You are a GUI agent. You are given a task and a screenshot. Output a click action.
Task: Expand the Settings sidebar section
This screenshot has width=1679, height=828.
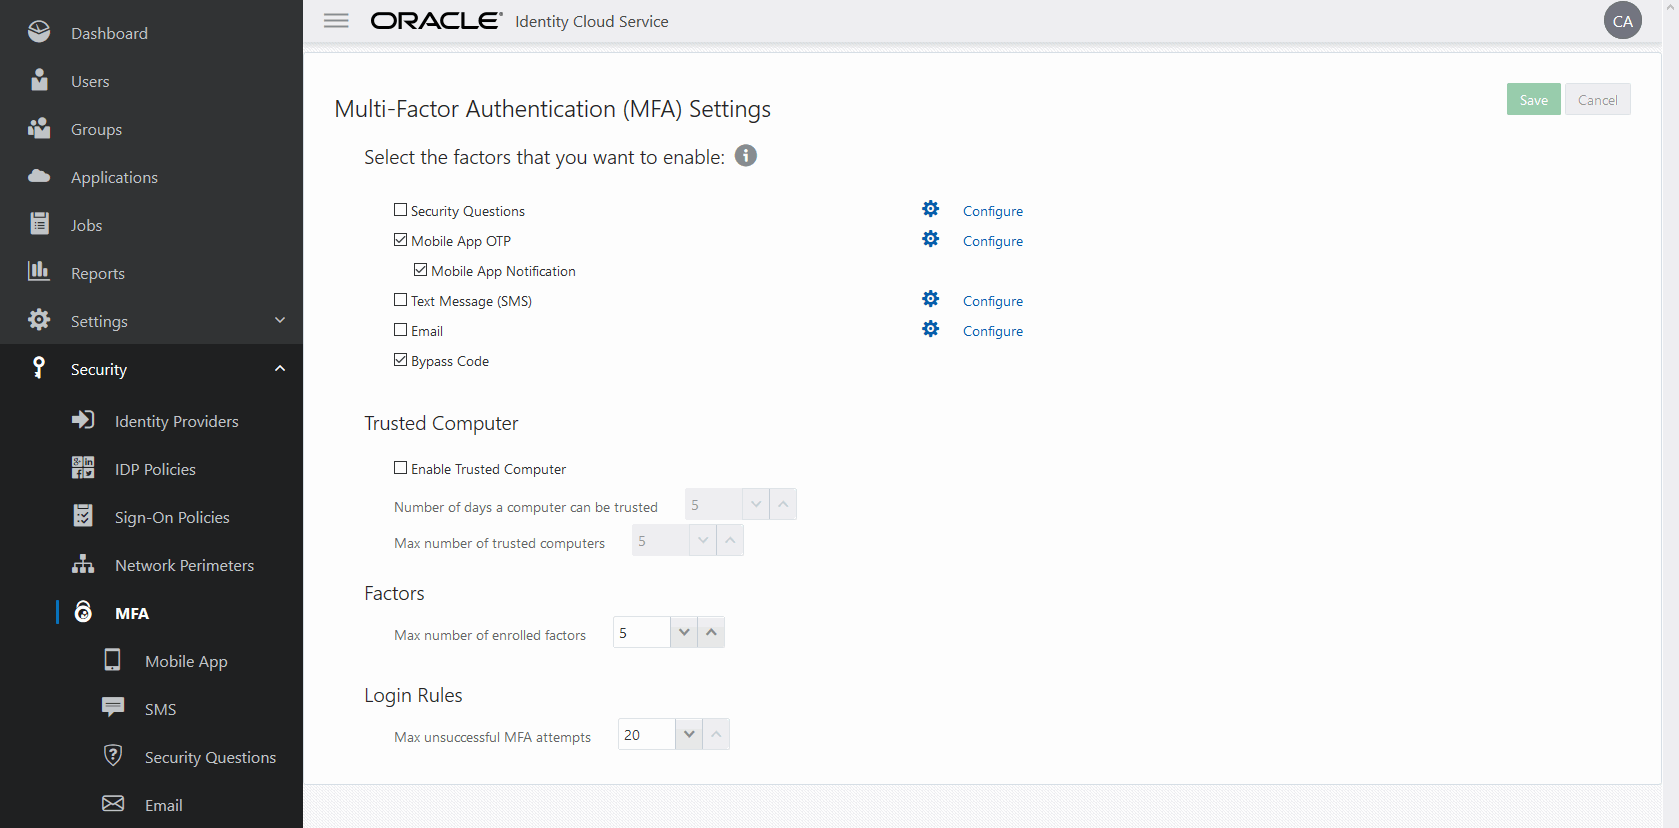point(280,320)
